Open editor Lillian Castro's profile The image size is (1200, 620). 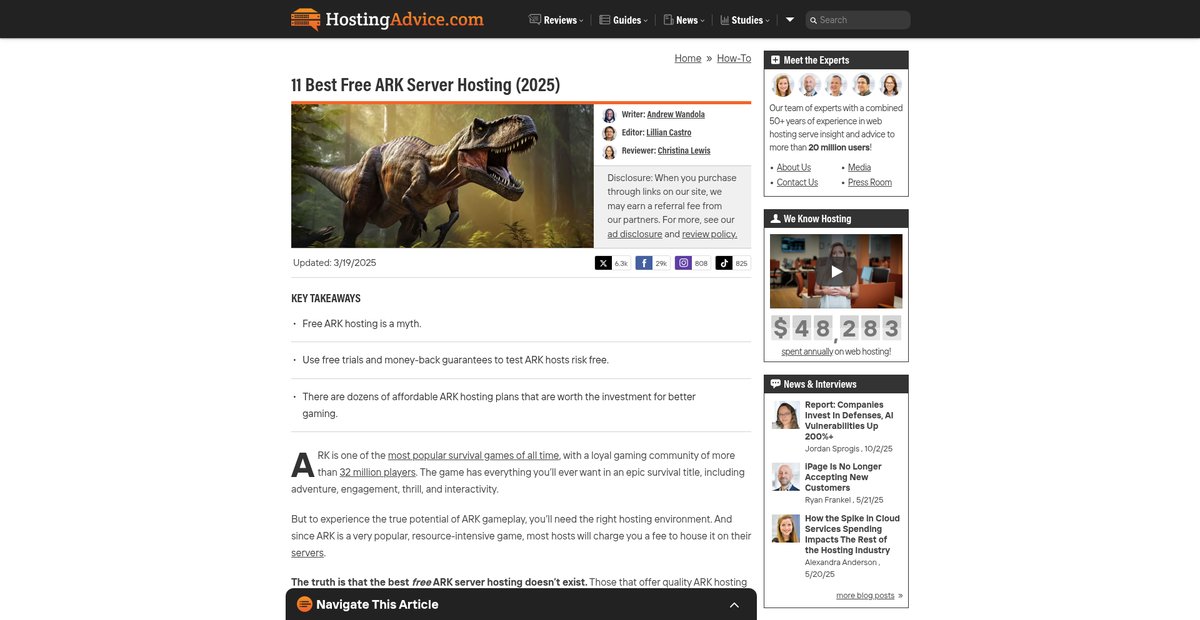[669, 133]
